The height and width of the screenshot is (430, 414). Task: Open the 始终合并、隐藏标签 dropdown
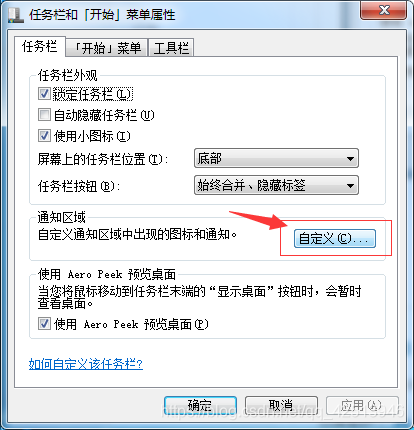[x=276, y=185]
